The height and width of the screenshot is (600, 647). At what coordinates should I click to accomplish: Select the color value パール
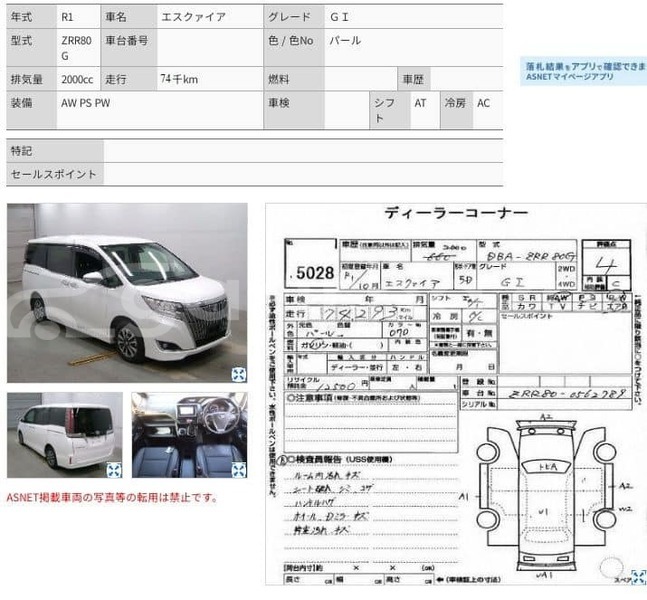point(345,40)
